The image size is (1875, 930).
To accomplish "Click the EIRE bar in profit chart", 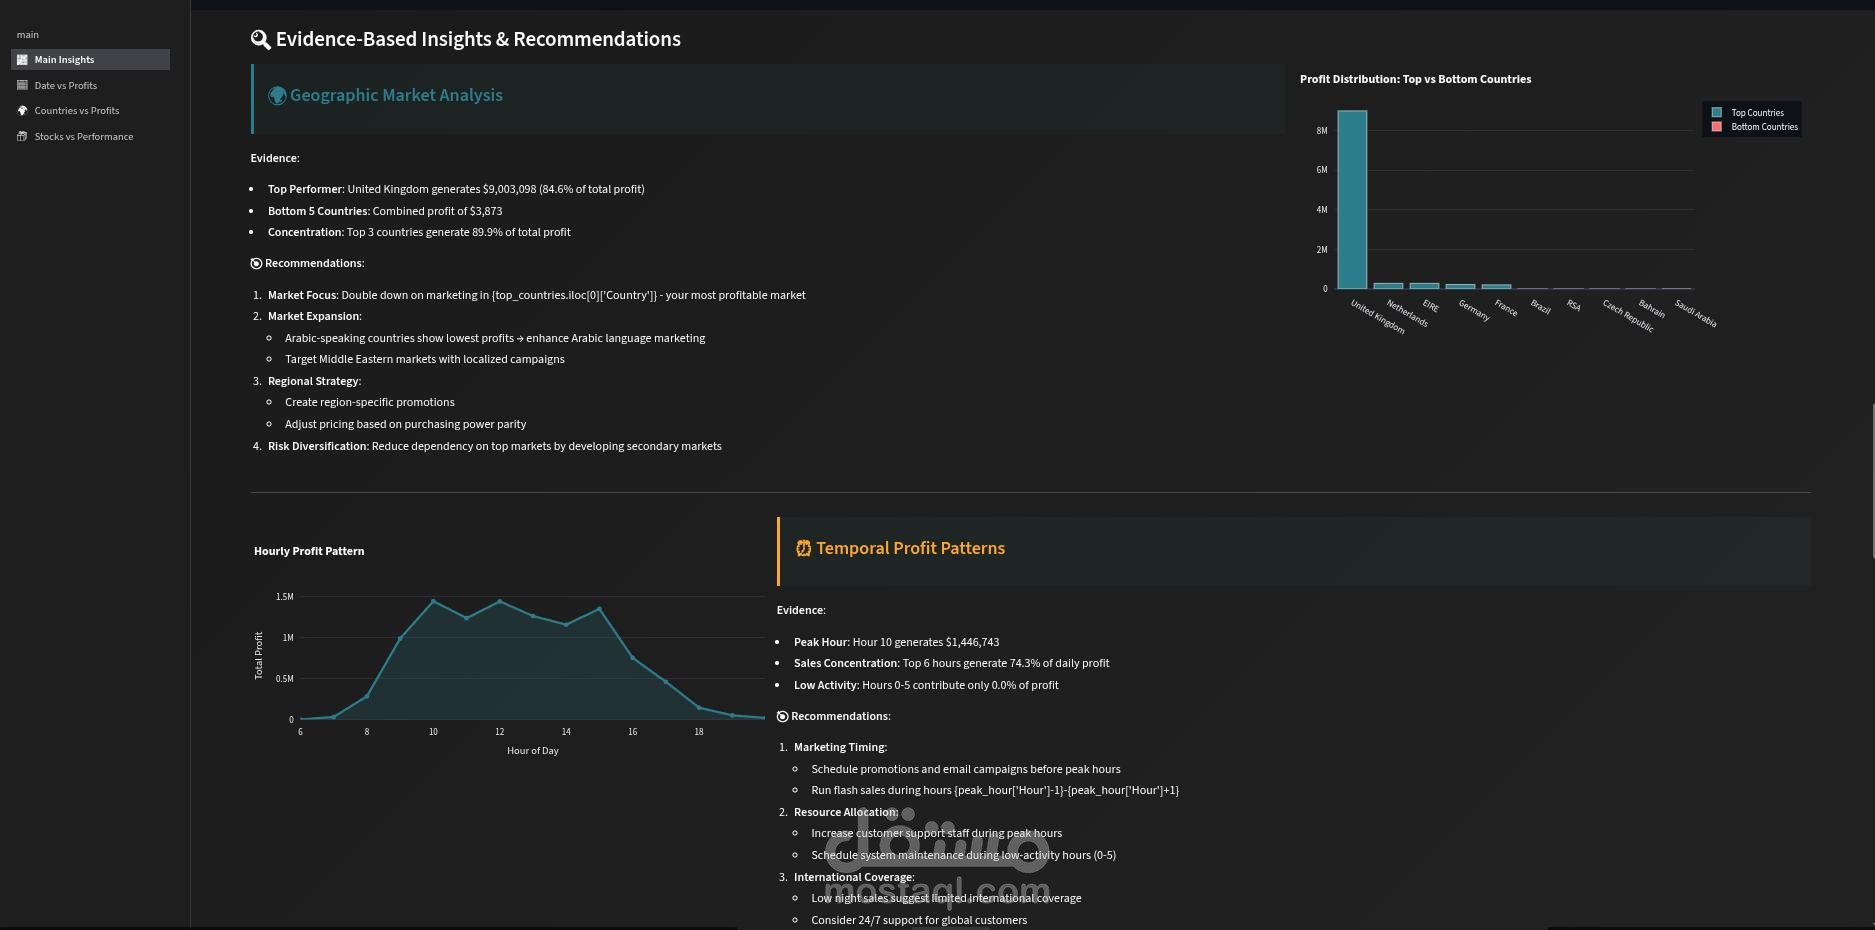I will click(1424, 286).
